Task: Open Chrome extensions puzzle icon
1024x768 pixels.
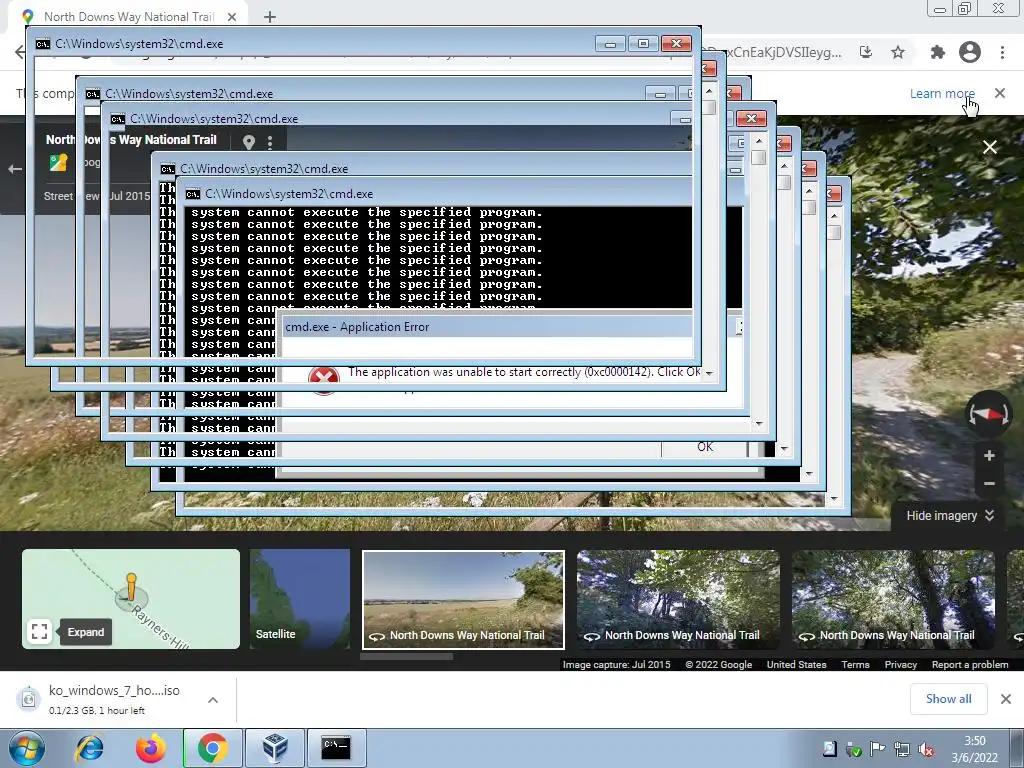Action: [x=938, y=52]
